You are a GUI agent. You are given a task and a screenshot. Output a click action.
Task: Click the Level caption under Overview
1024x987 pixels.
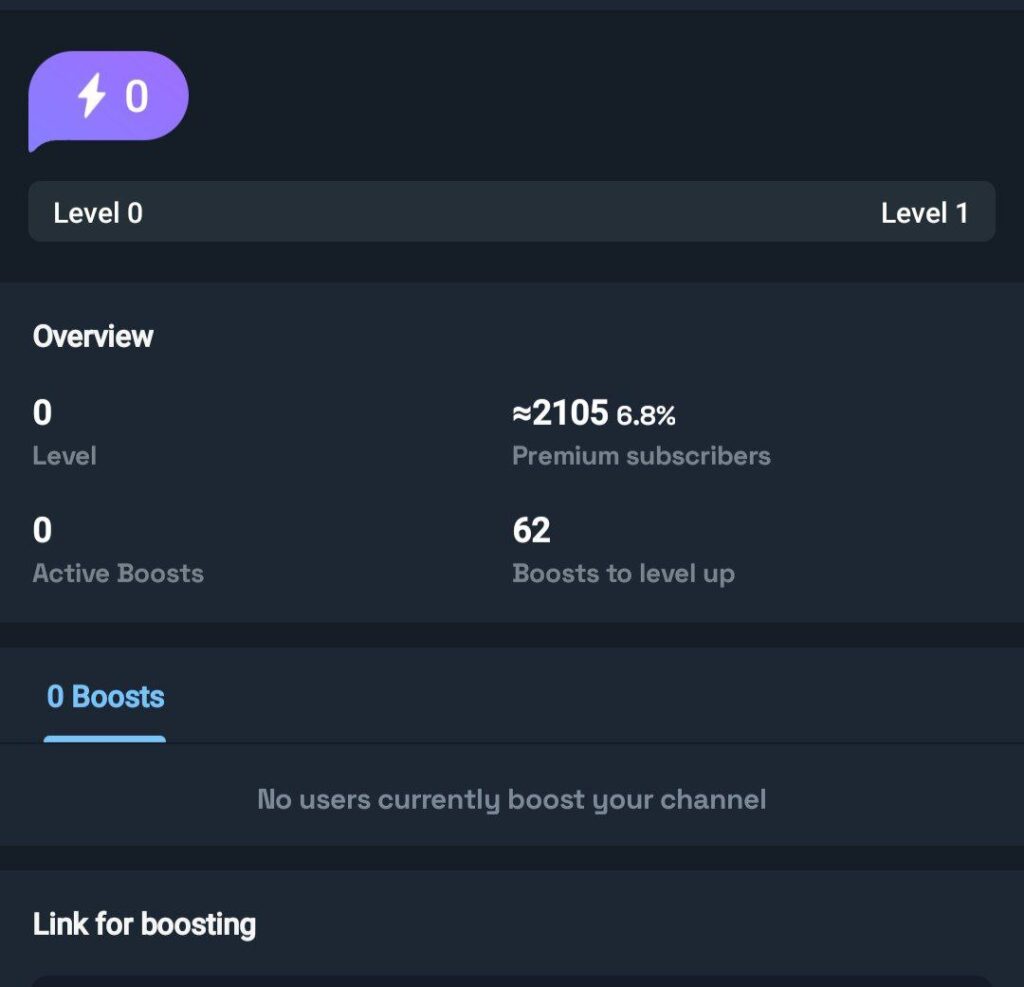point(65,456)
